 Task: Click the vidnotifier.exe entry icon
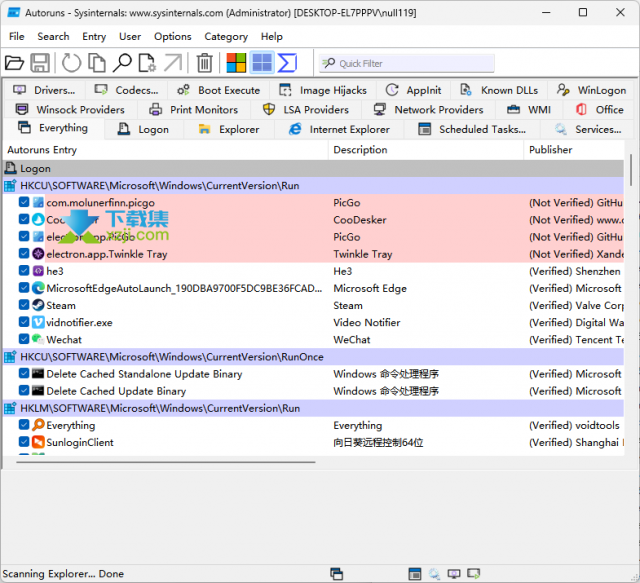click(38, 323)
